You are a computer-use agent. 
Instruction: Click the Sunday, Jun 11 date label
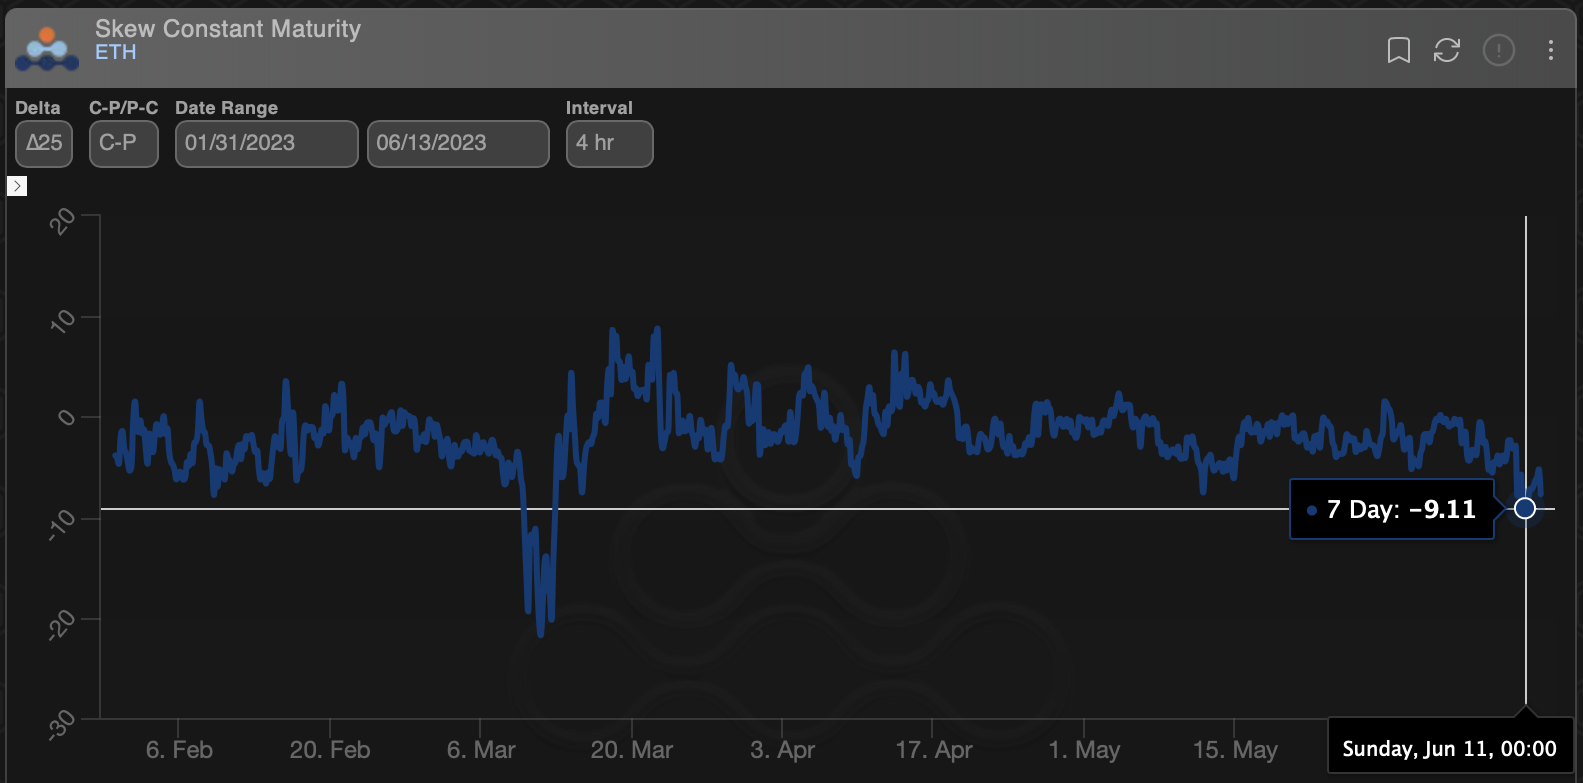(1449, 749)
